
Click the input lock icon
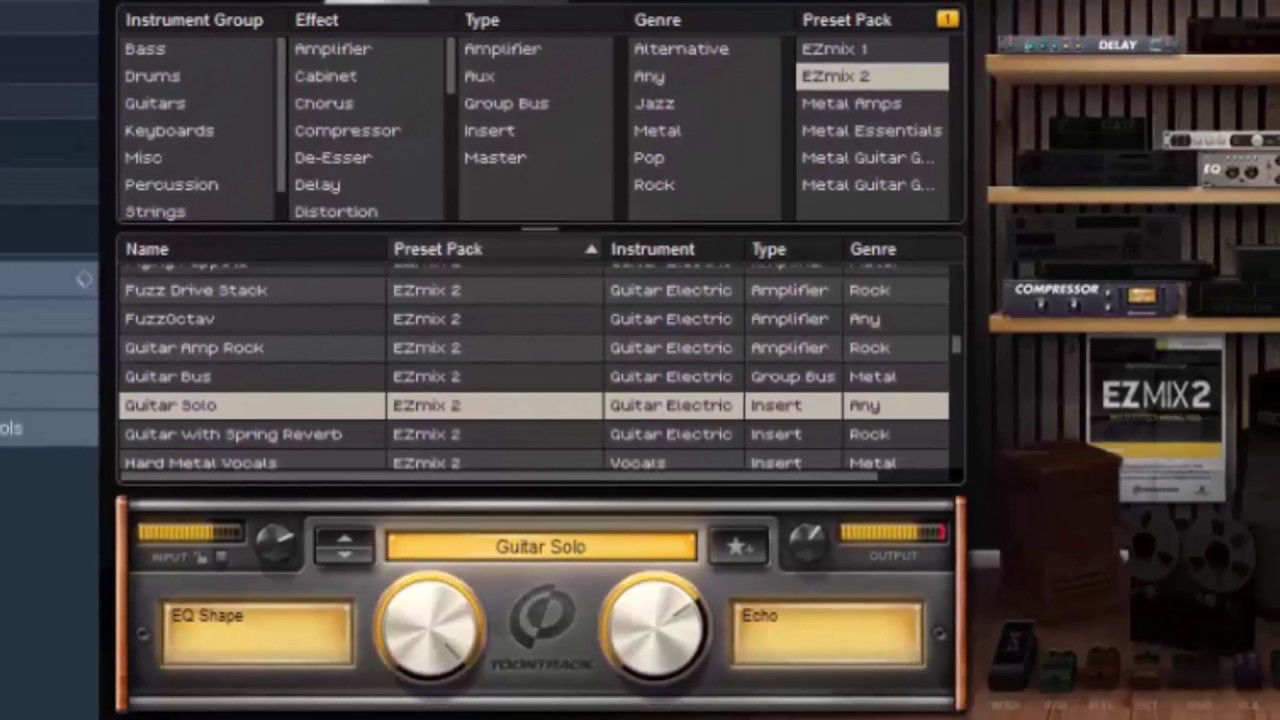click(201, 558)
